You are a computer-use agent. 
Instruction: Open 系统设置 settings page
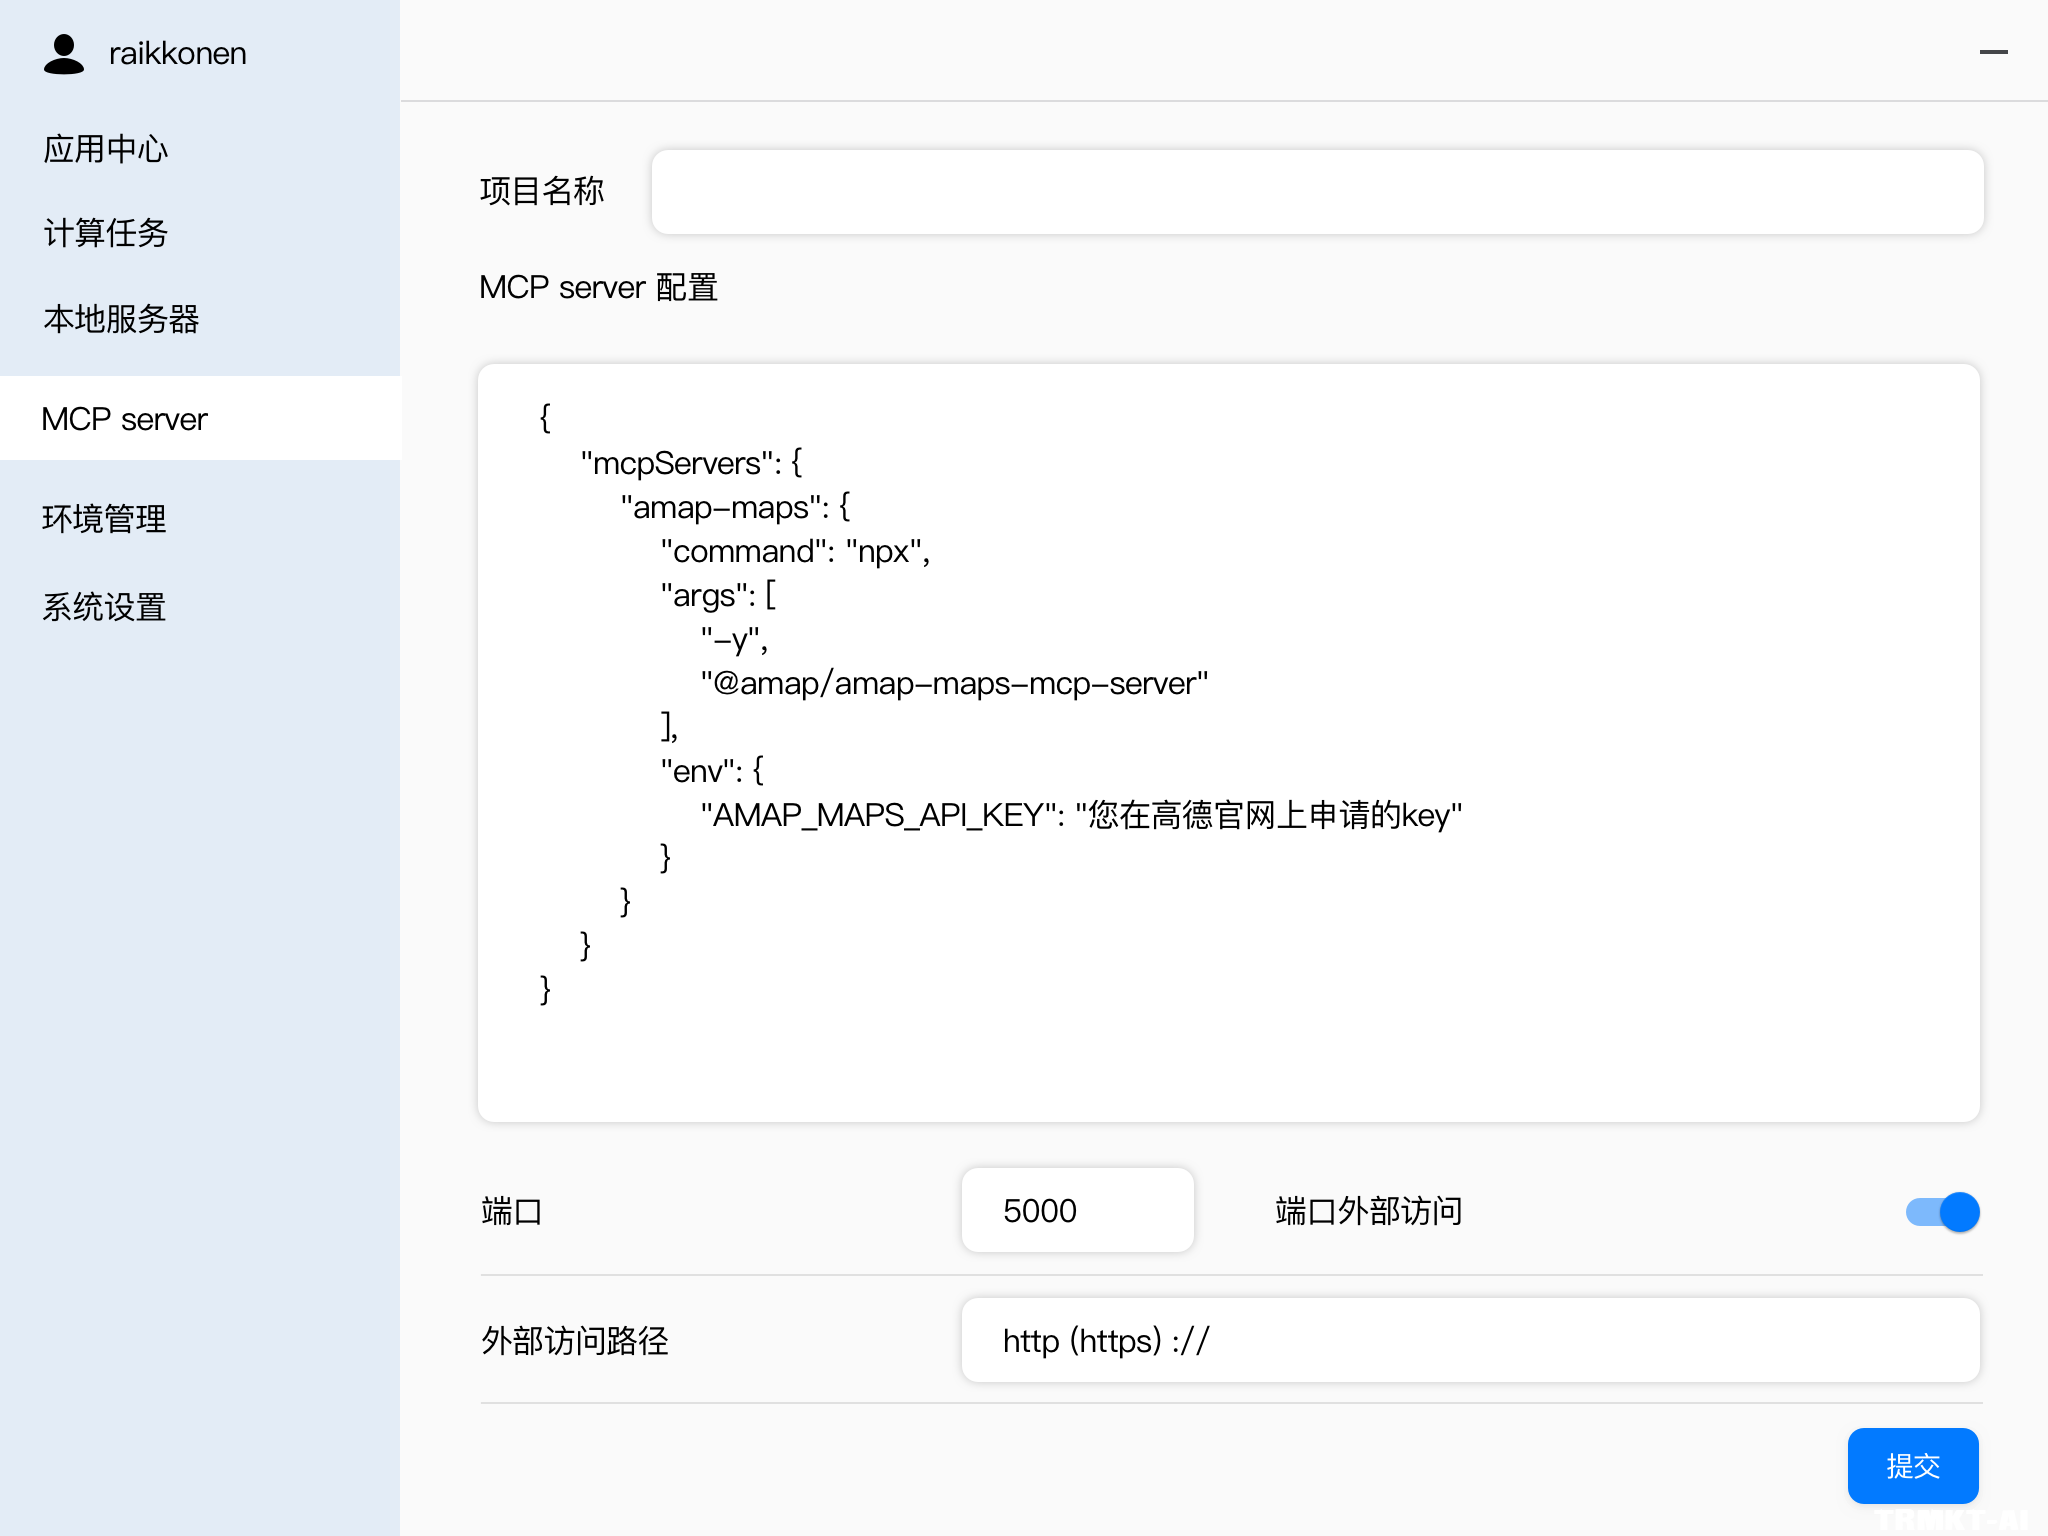[104, 606]
